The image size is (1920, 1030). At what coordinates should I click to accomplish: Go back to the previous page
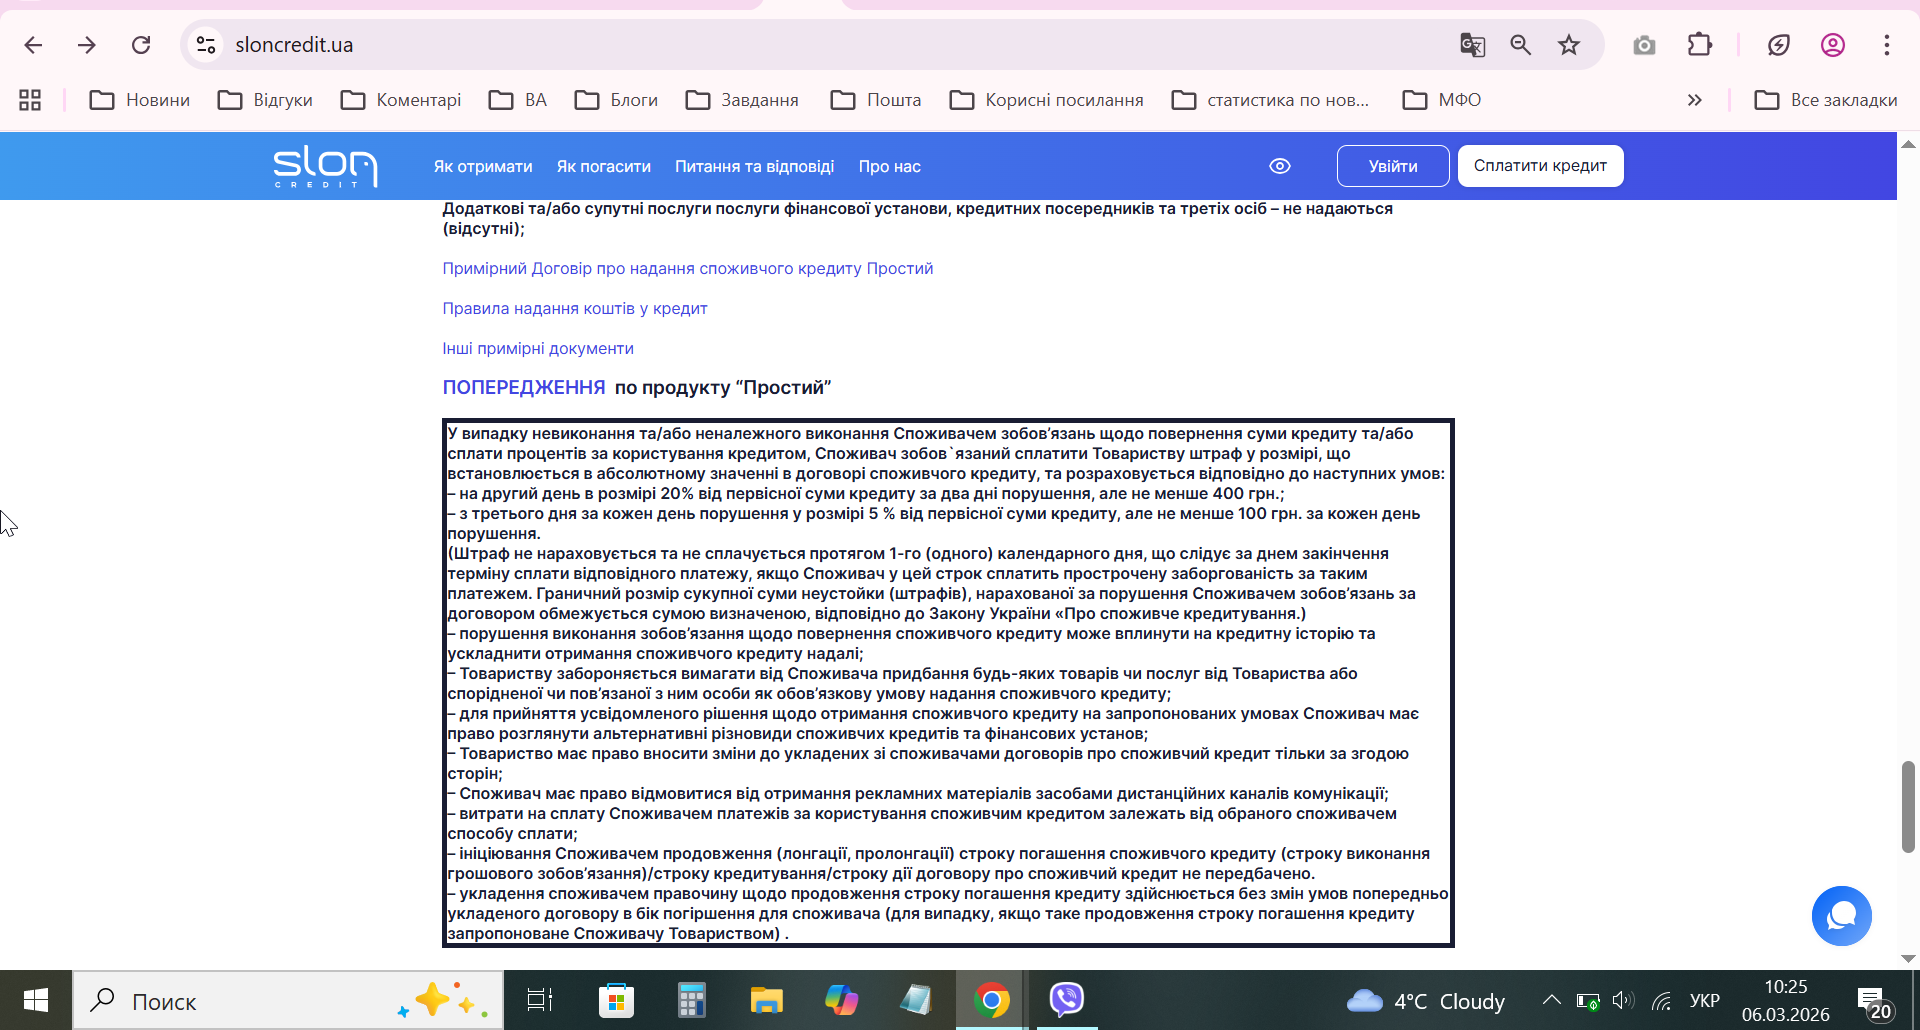pyautogui.click(x=33, y=45)
